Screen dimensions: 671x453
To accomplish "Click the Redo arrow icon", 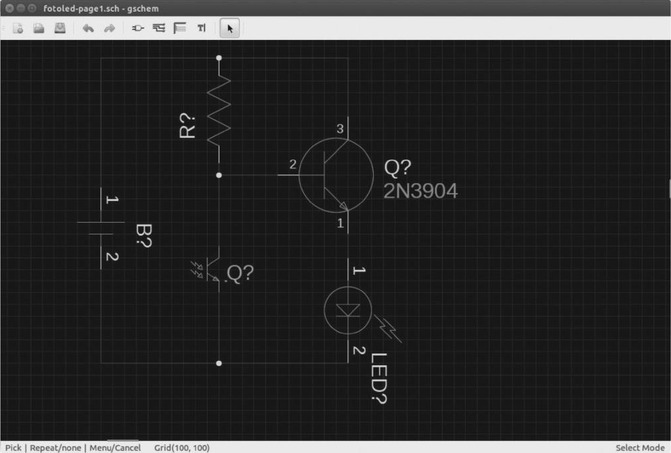I will 109,28.
